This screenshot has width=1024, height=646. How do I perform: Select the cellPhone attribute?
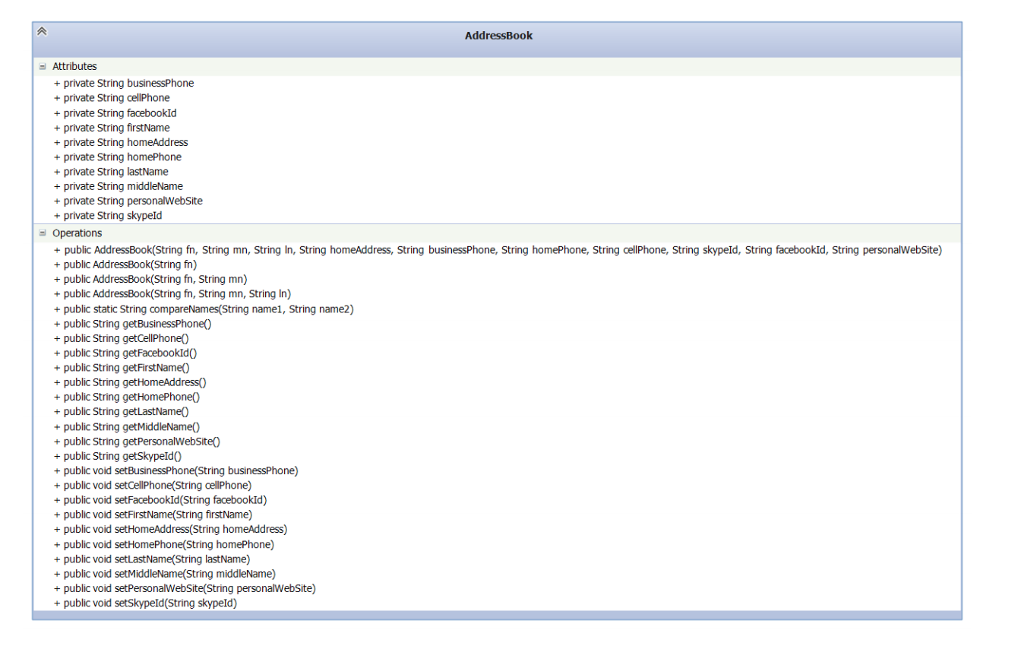coord(113,98)
